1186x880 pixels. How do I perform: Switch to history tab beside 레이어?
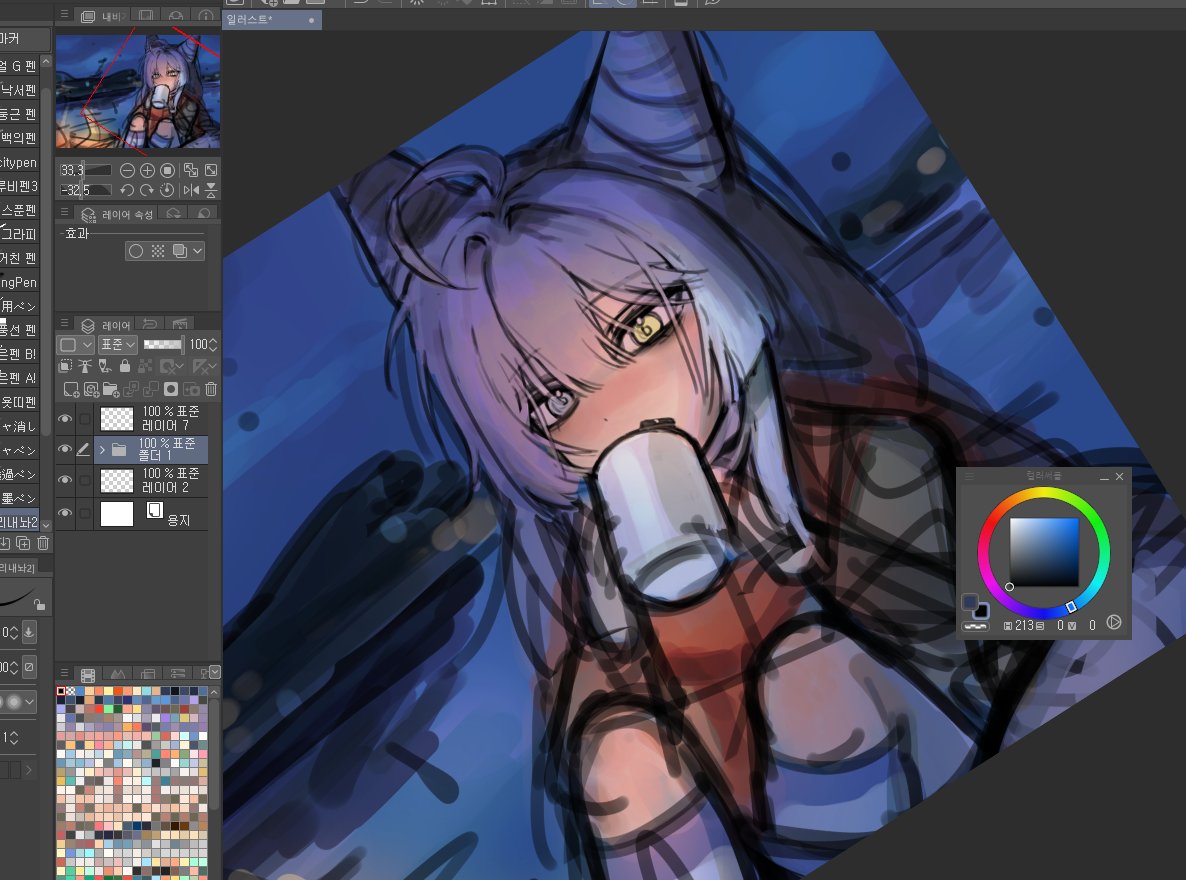(x=150, y=325)
